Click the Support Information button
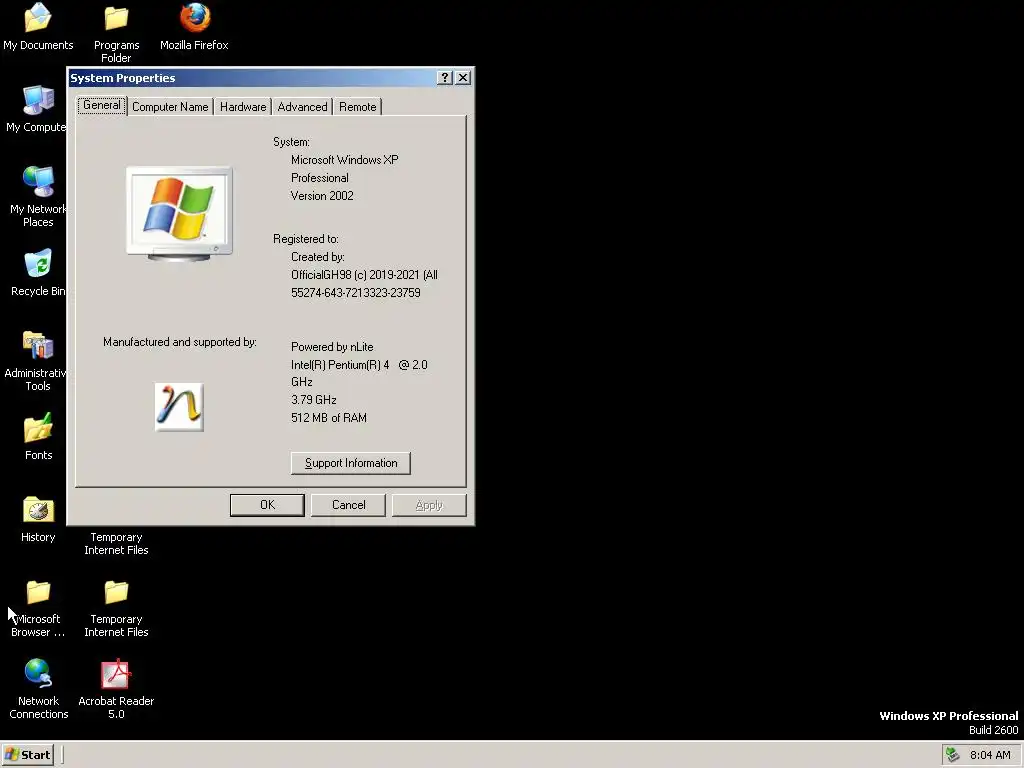 [x=351, y=463]
